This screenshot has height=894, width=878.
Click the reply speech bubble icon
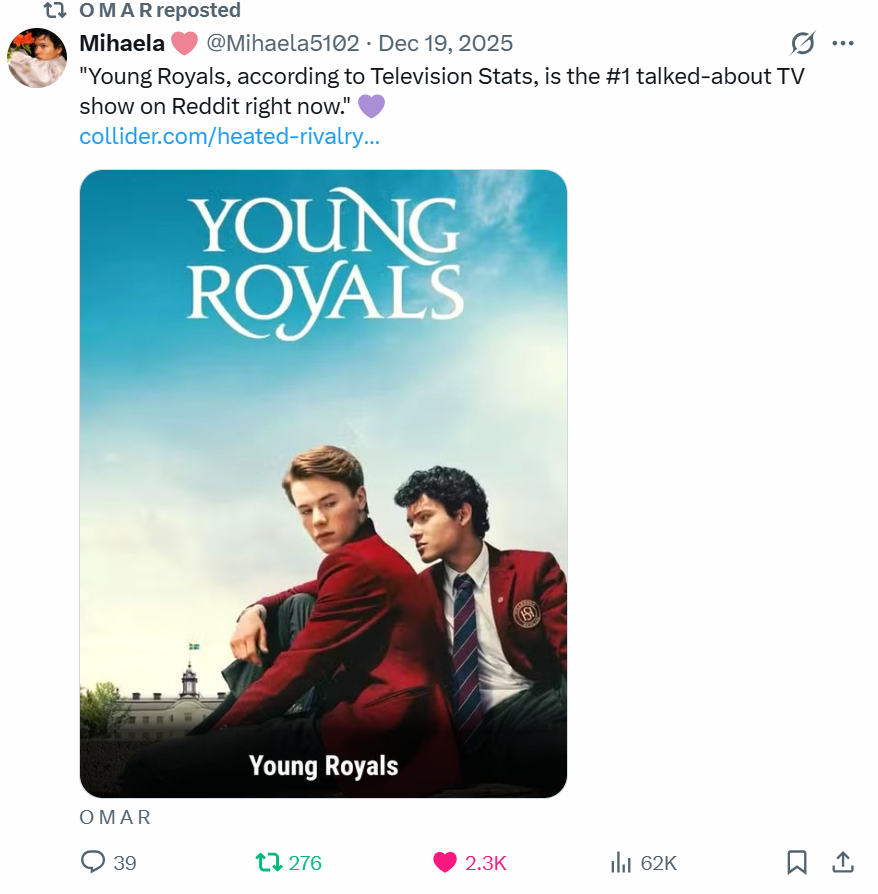[93, 862]
